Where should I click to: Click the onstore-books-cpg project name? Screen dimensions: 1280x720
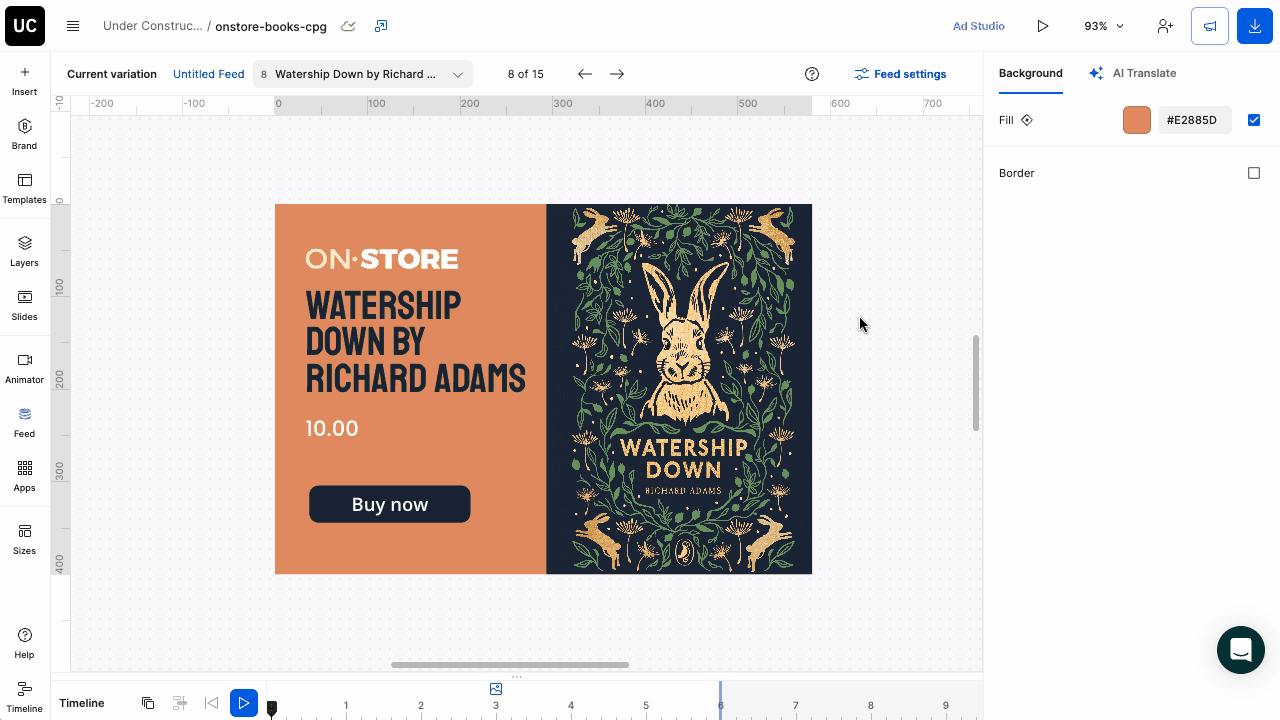[x=271, y=26]
